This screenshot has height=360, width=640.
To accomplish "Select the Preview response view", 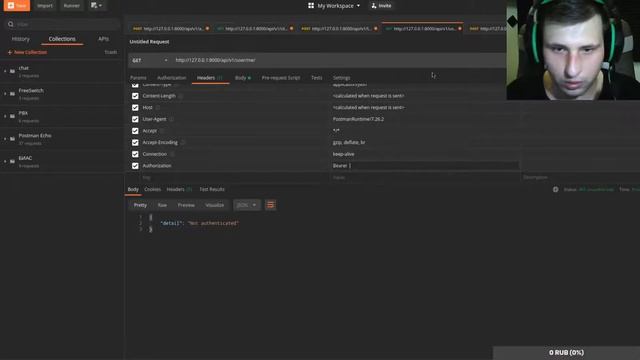I will [x=186, y=205].
